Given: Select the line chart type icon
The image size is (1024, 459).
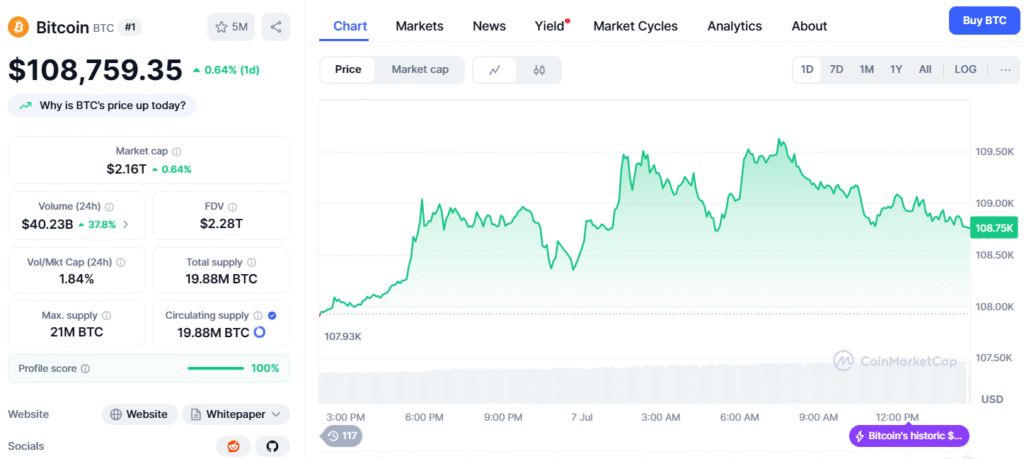Looking at the screenshot, I should [x=494, y=70].
